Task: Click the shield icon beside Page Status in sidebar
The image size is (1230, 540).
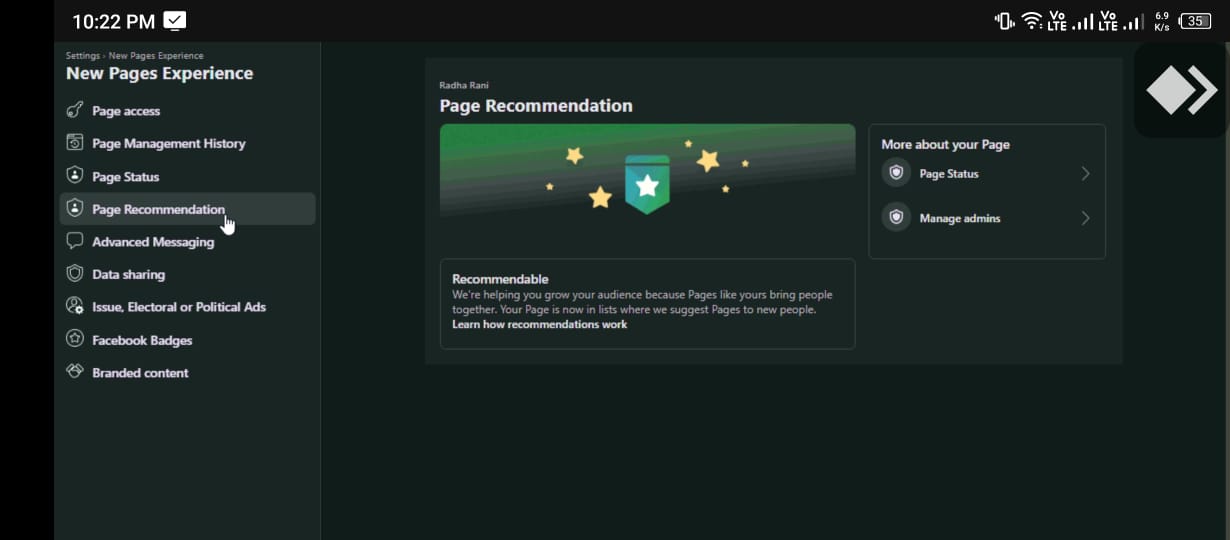Action: 74,176
